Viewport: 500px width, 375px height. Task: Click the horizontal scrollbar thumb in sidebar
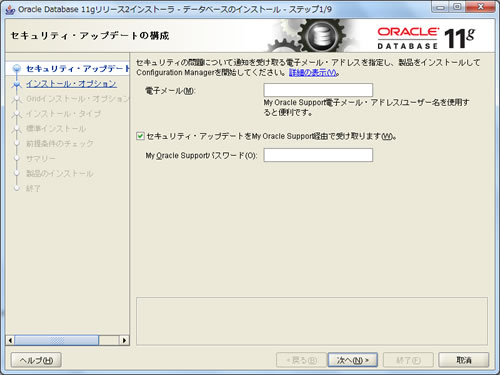(x=57, y=340)
